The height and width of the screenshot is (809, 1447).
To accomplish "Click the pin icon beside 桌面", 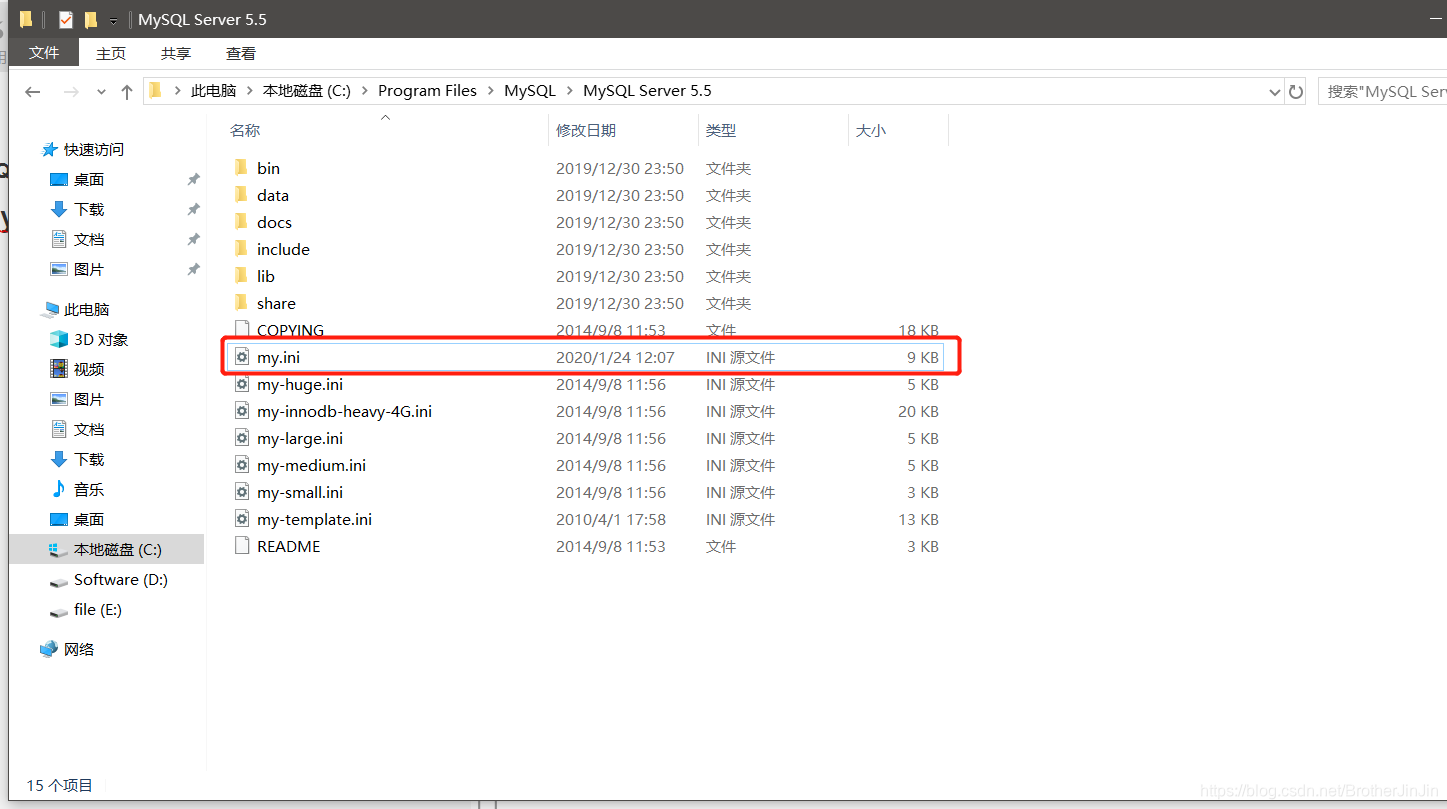I will [x=193, y=179].
